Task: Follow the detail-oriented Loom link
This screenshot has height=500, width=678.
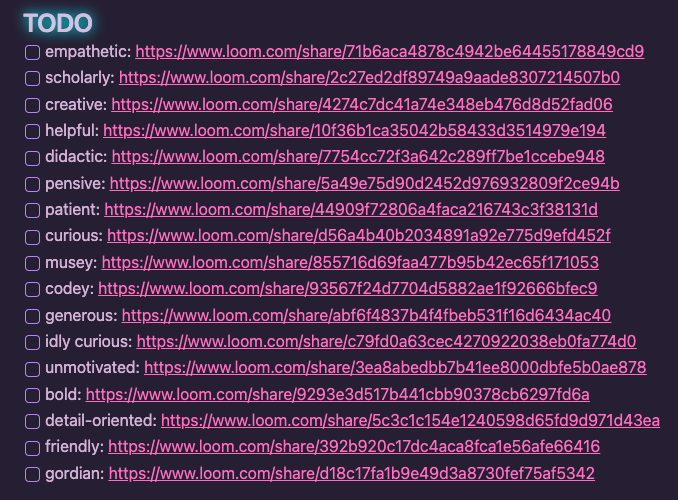Action: point(410,420)
